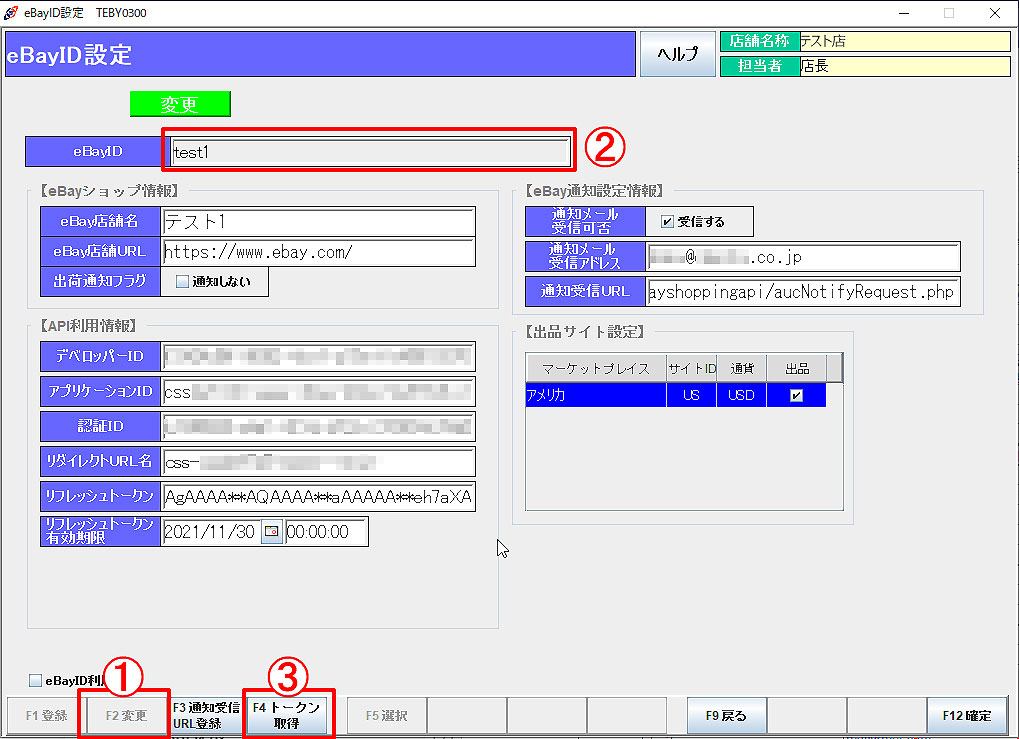Select the 通知メール受信アドレス field
The height and width of the screenshot is (739, 1019).
[803, 257]
